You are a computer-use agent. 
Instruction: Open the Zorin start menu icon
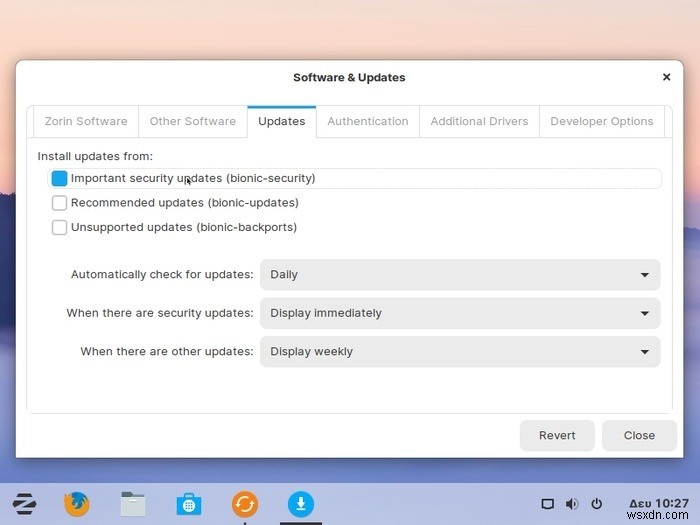pos(25,504)
